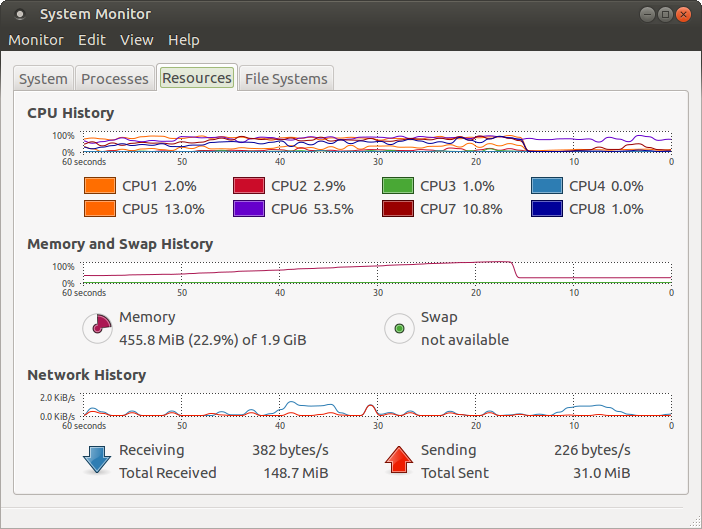Open the View menu
This screenshot has height=529, width=702.
(x=137, y=40)
